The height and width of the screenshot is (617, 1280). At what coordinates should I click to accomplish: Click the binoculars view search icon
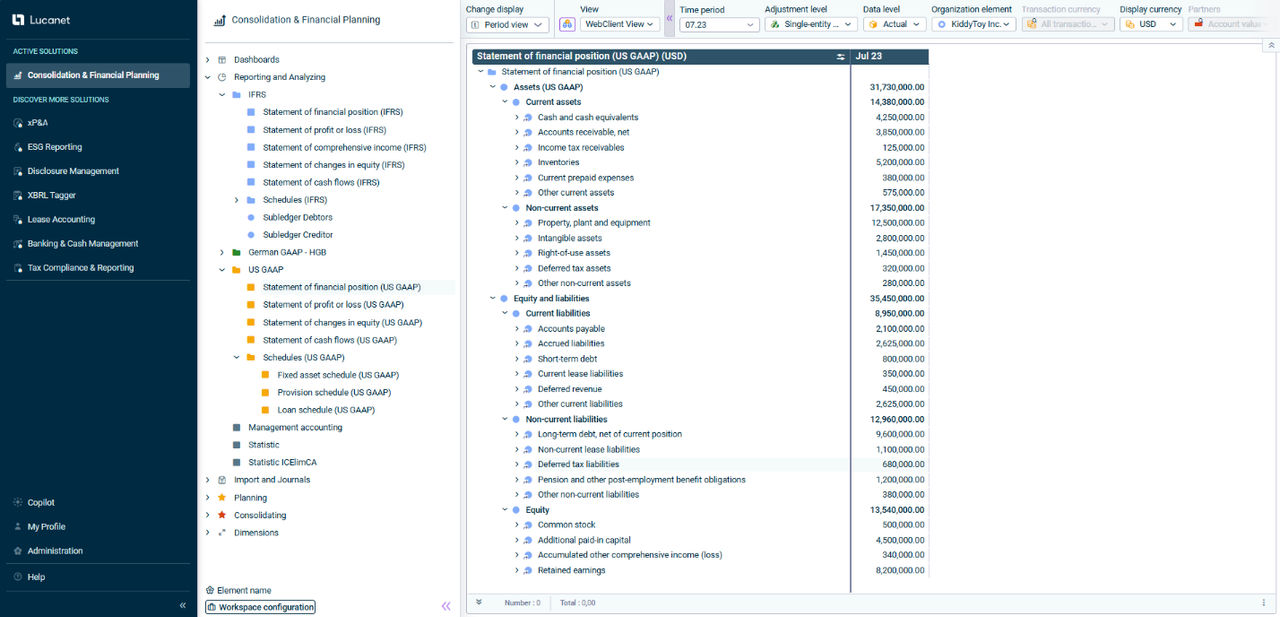click(567, 24)
